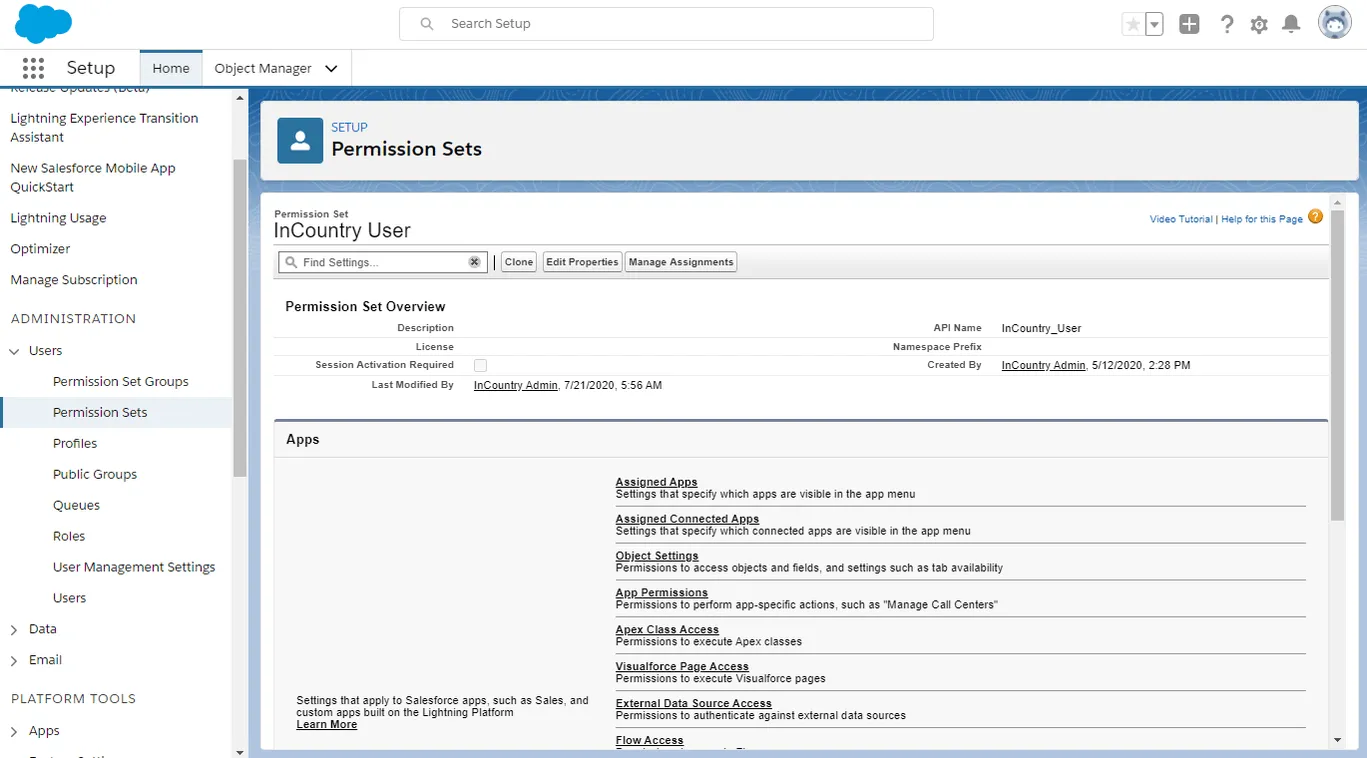Click the Salesforce cloud logo
The height and width of the screenshot is (758, 1367).
pos(43,24)
